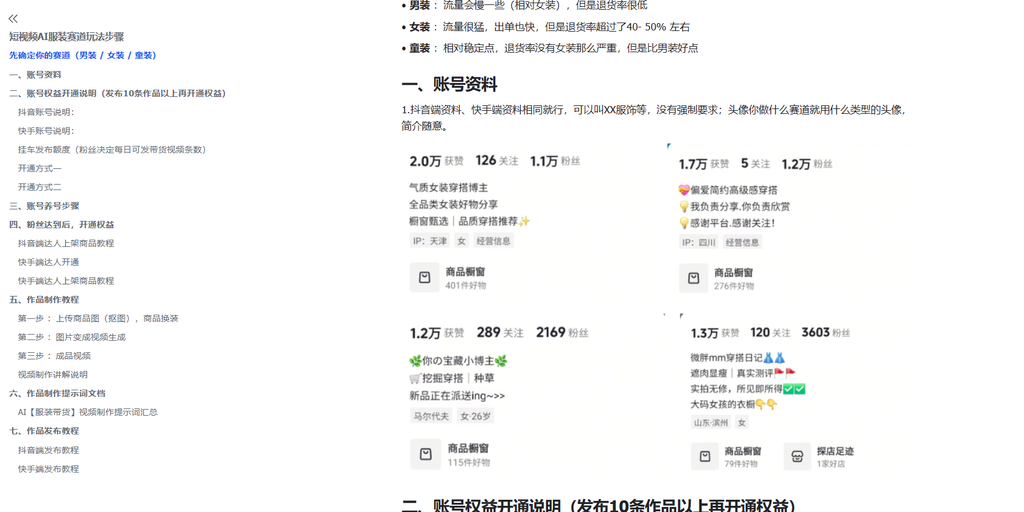Image resolution: width=1024 pixels, height=512 pixels.
Task: Open profile screenshot with 2.0万 获赞
Action: [x=529, y=222]
